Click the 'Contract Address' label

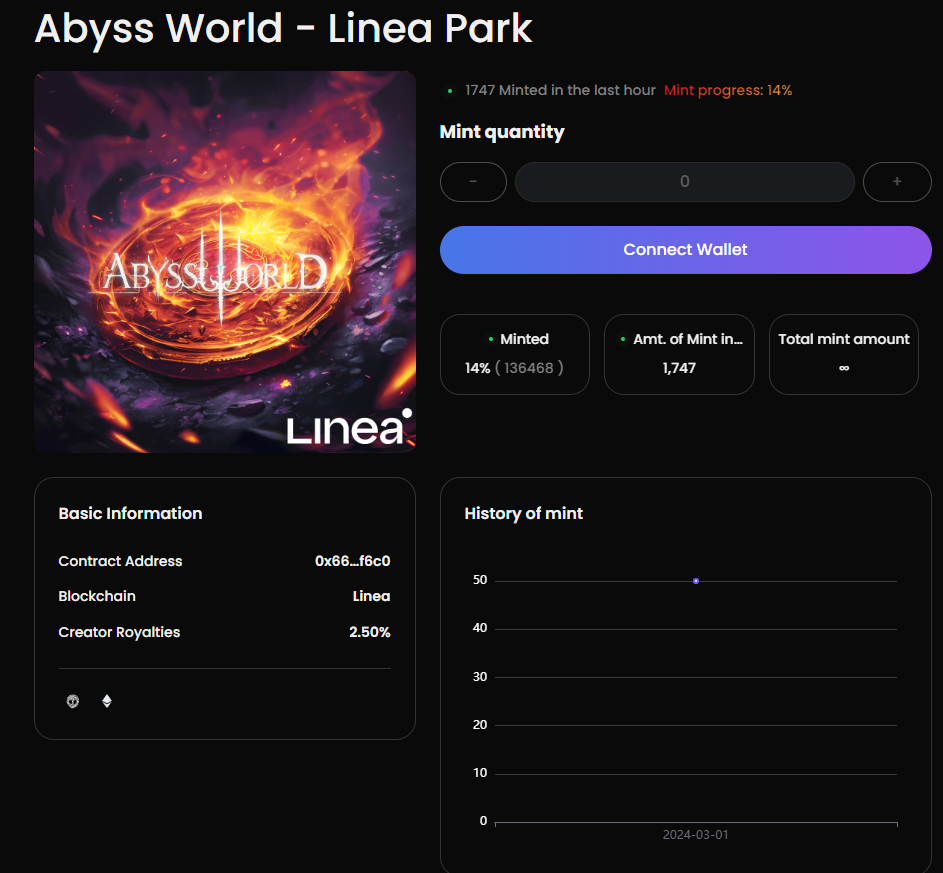[120, 561]
